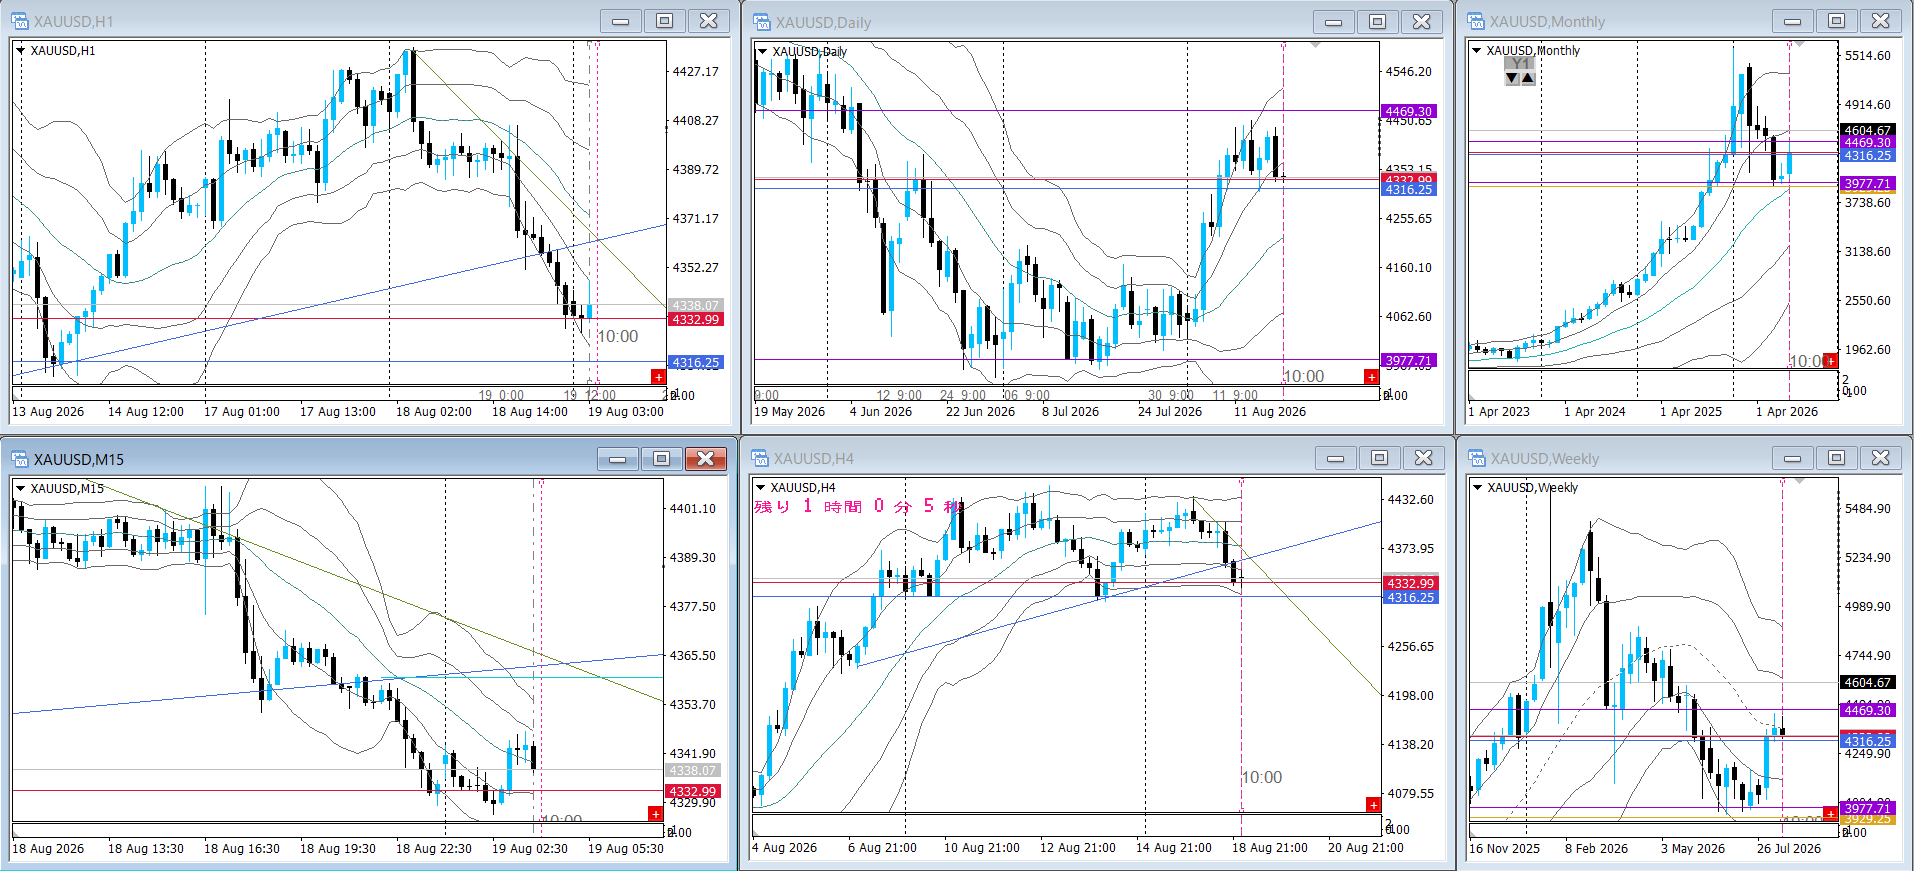Minimize the XAUUSD,H4 chart window
Screen dimensions: 1914x871
click(x=1335, y=458)
